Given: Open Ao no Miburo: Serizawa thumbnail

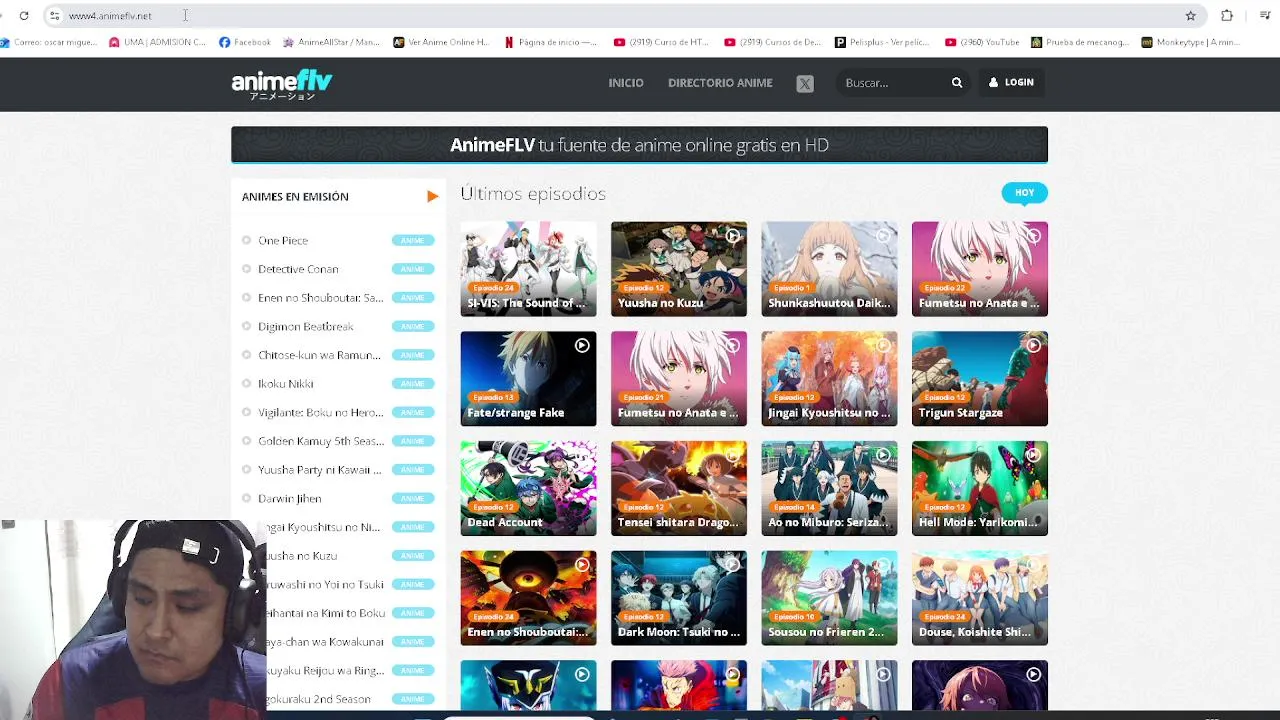Looking at the screenshot, I should pyautogui.click(x=829, y=488).
